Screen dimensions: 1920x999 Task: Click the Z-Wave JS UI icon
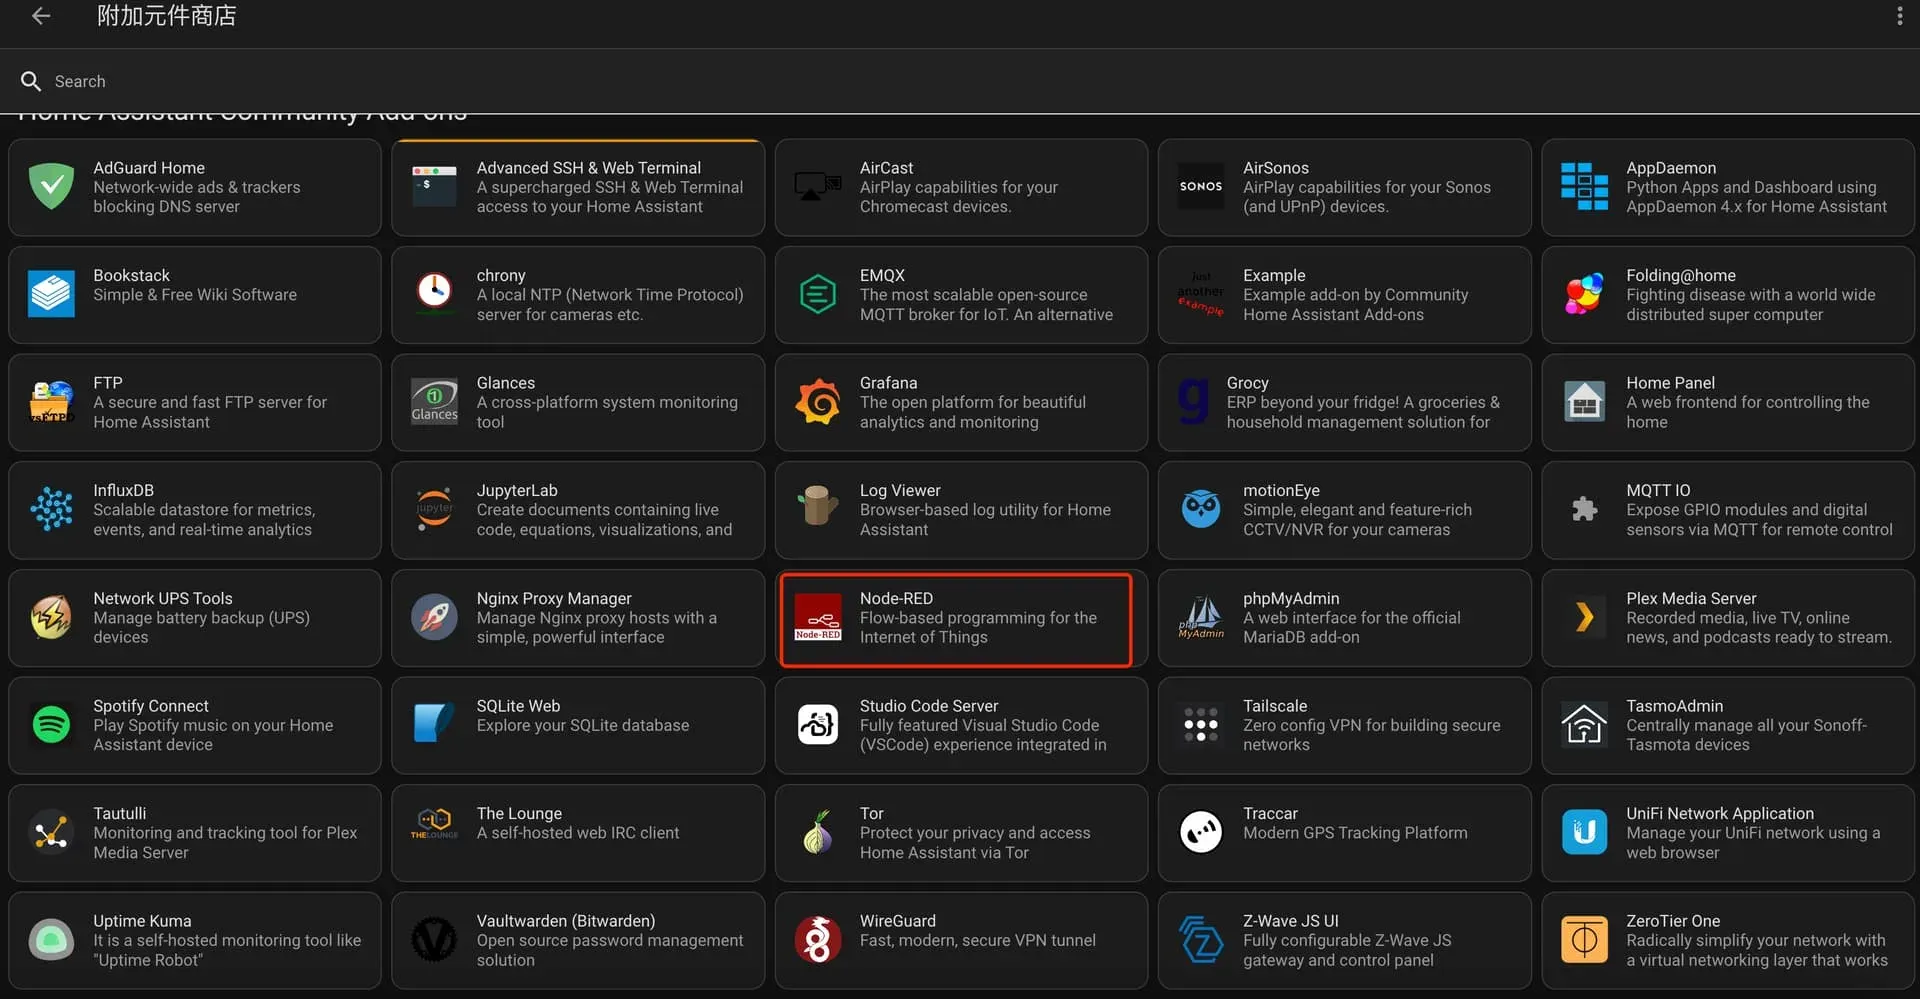1201,939
